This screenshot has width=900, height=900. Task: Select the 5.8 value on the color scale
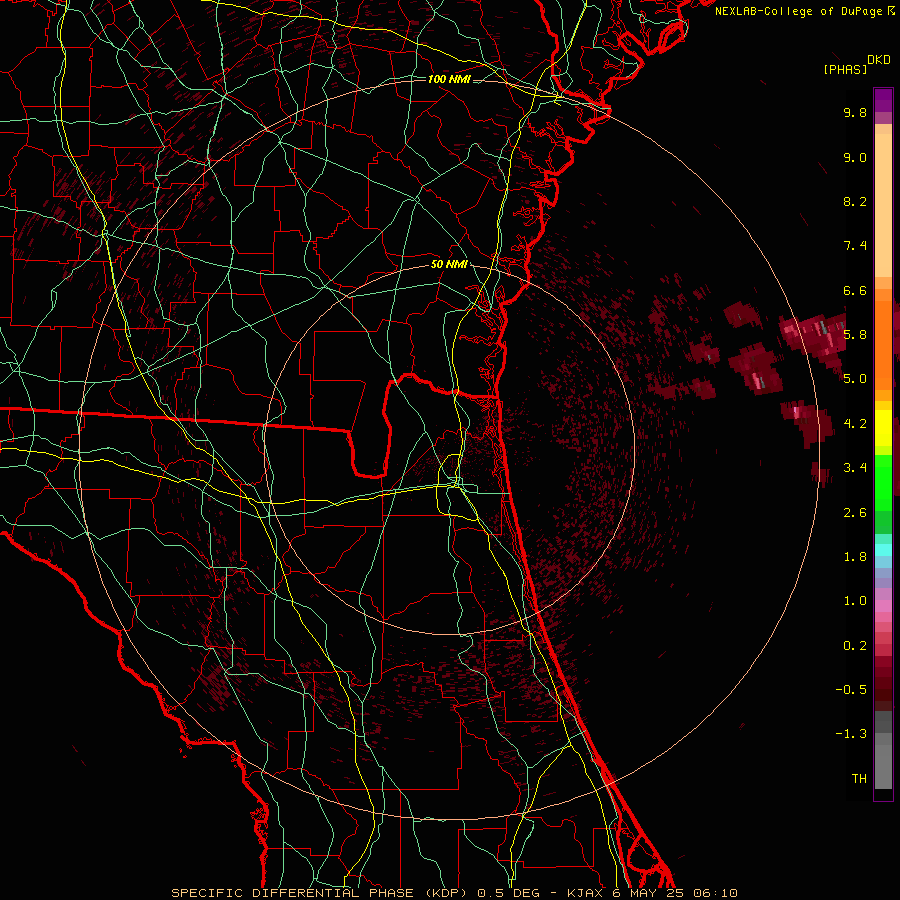855,335
